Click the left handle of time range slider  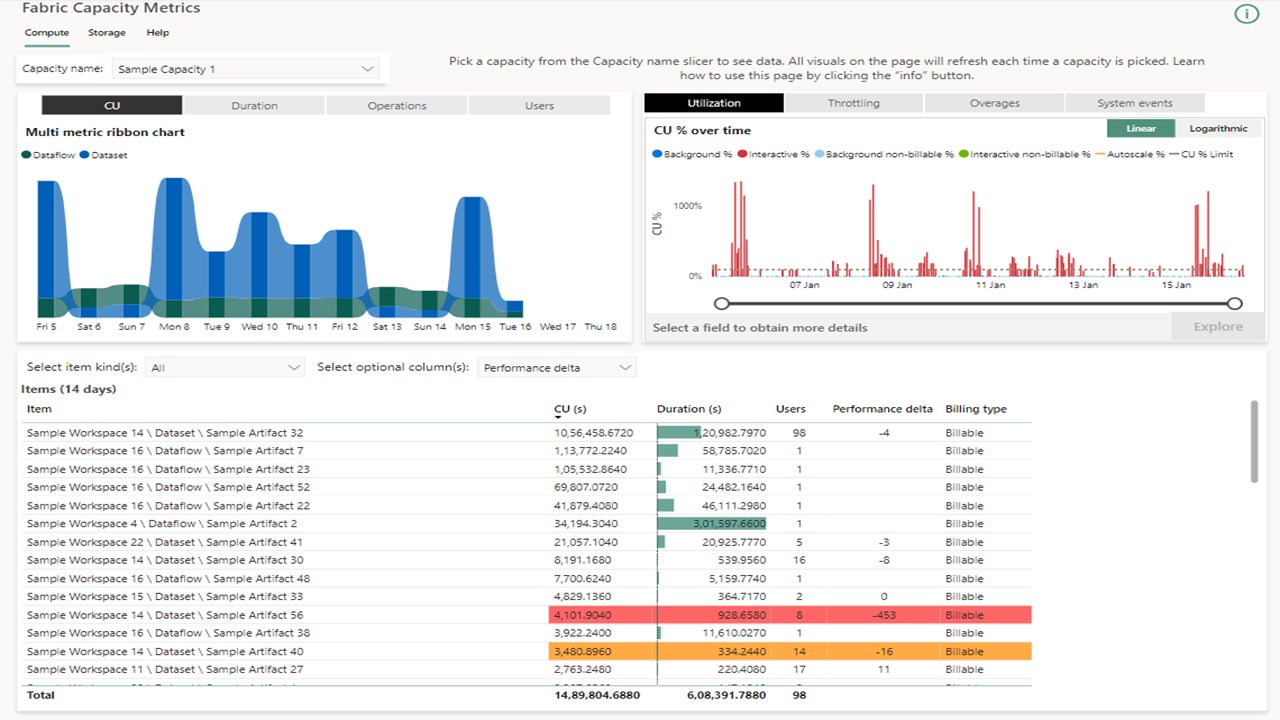pyautogui.click(x=722, y=303)
